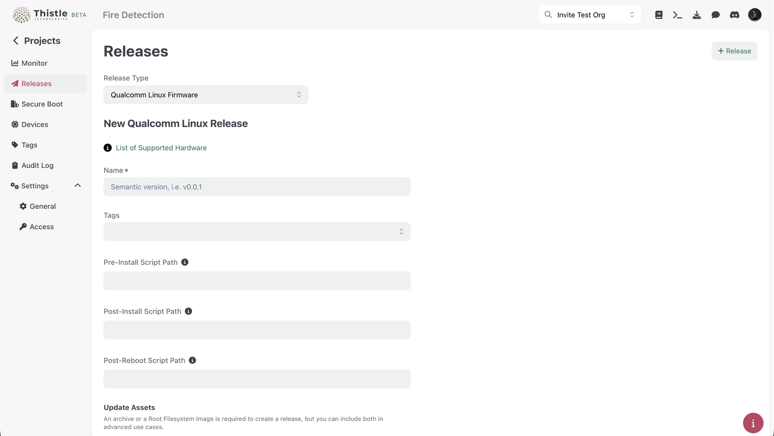Collapse the Settings section in sidebar
The height and width of the screenshot is (436, 774).
tap(77, 186)
